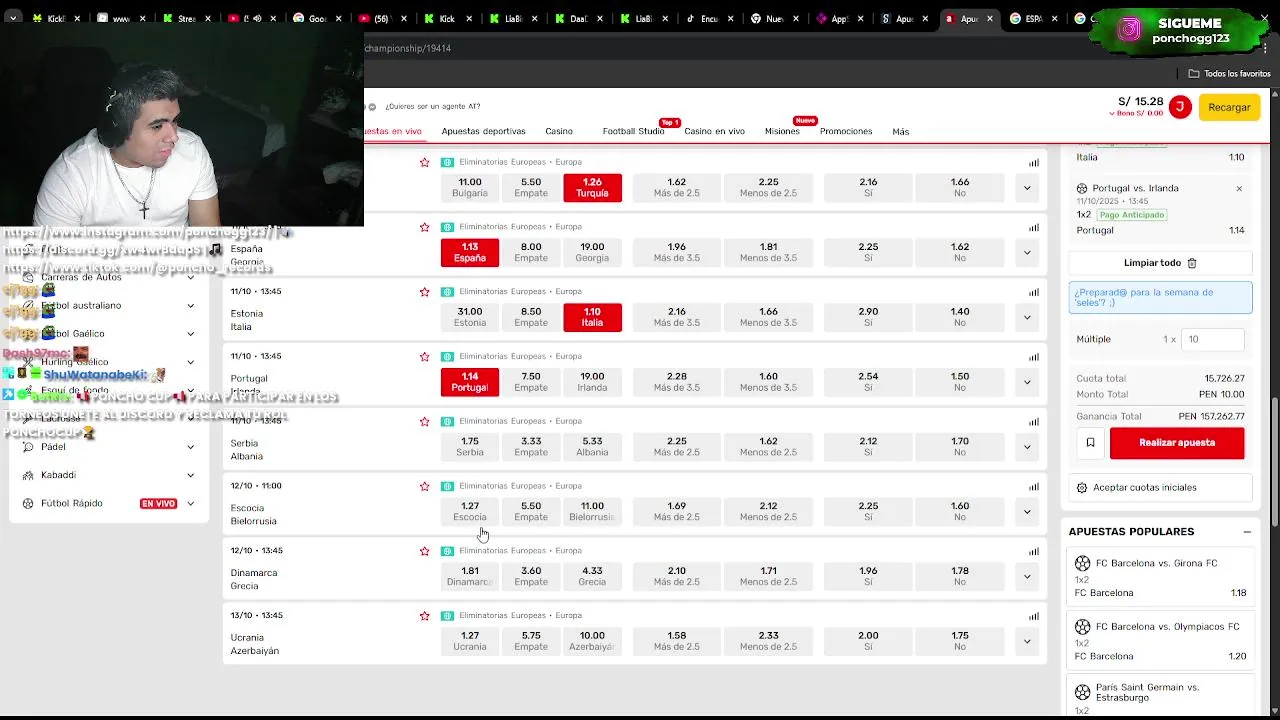Image resolution: width=1280 pixels, height=720 pixels.
Task: Favorite the Portugal vs Irlanda match star
Action: (x=424, y=357)
